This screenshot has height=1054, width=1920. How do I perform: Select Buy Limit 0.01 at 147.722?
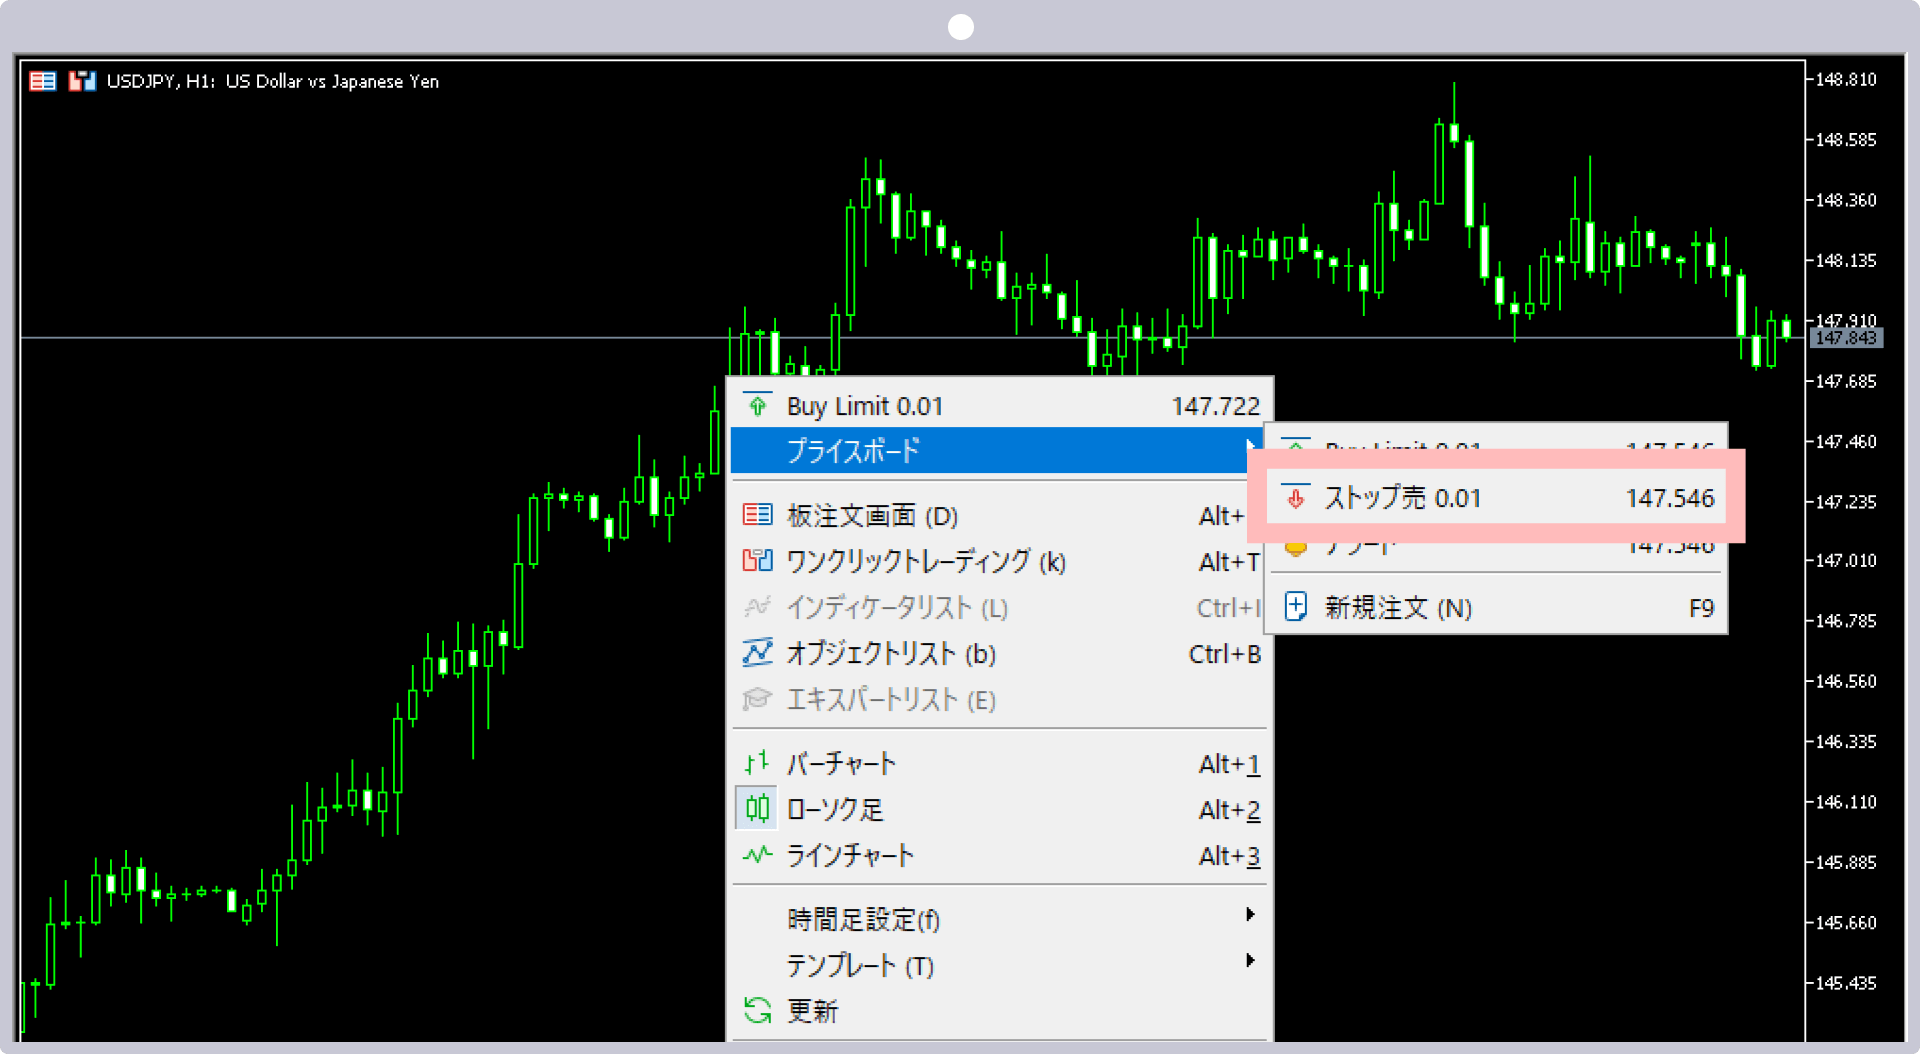(x=1001, y=406)
